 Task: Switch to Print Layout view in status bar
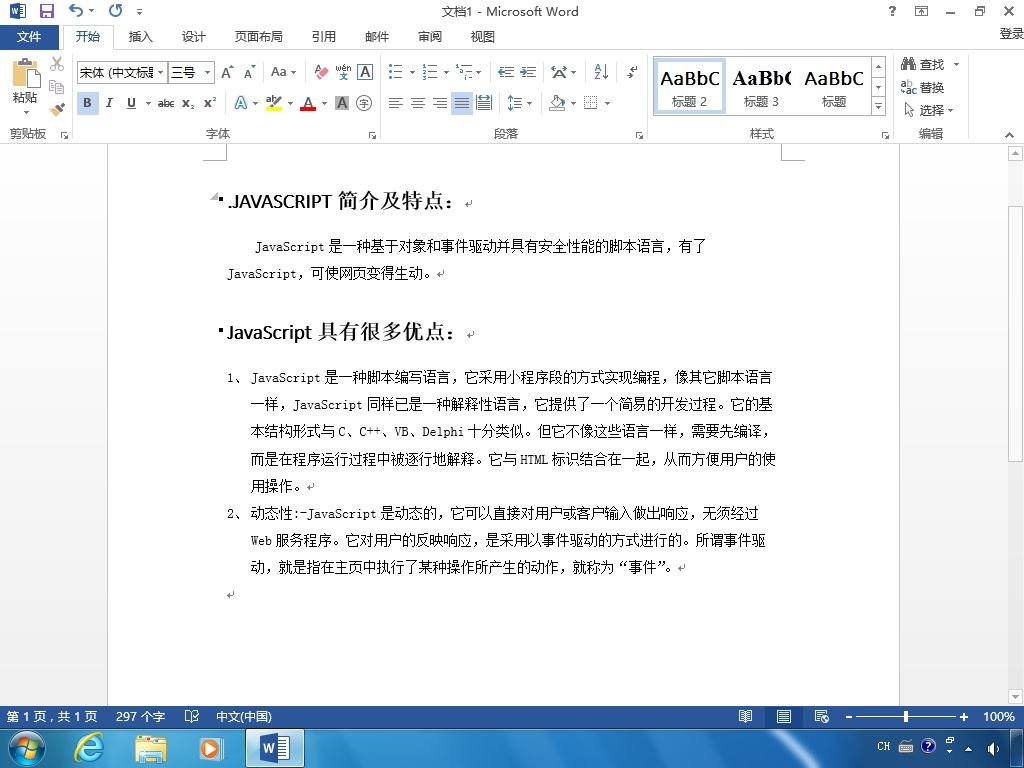[x=784, y=716]
